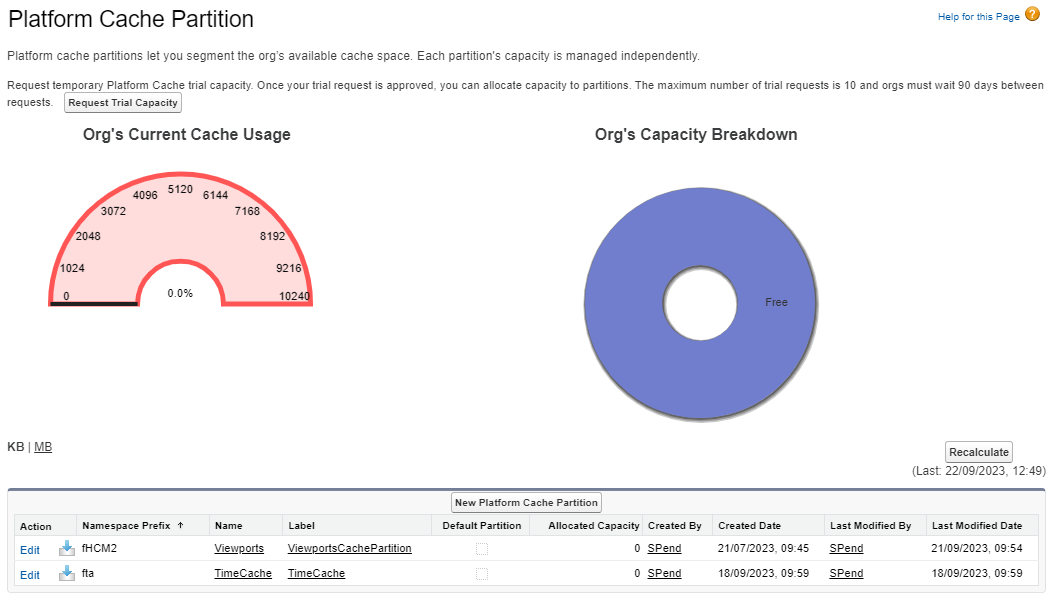1054x600 pixels.
Task: Click New Platform Cache Partition button
Action: 526,502
